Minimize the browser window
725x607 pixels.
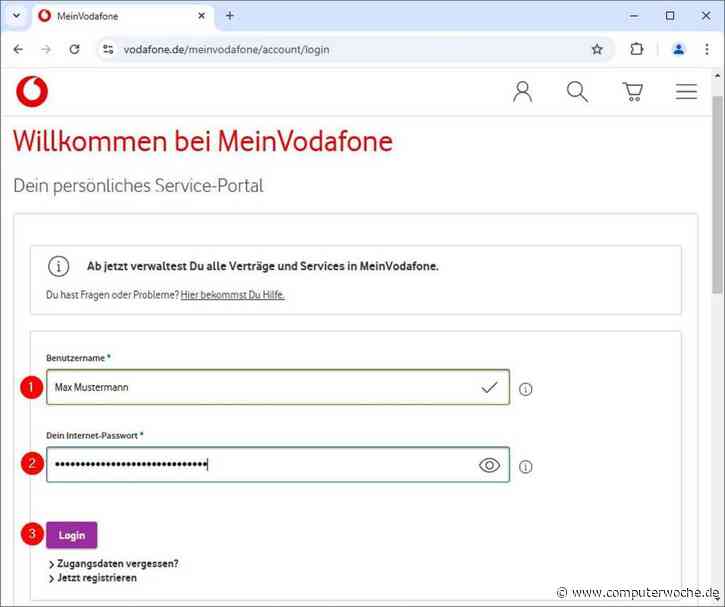point(634,16)
